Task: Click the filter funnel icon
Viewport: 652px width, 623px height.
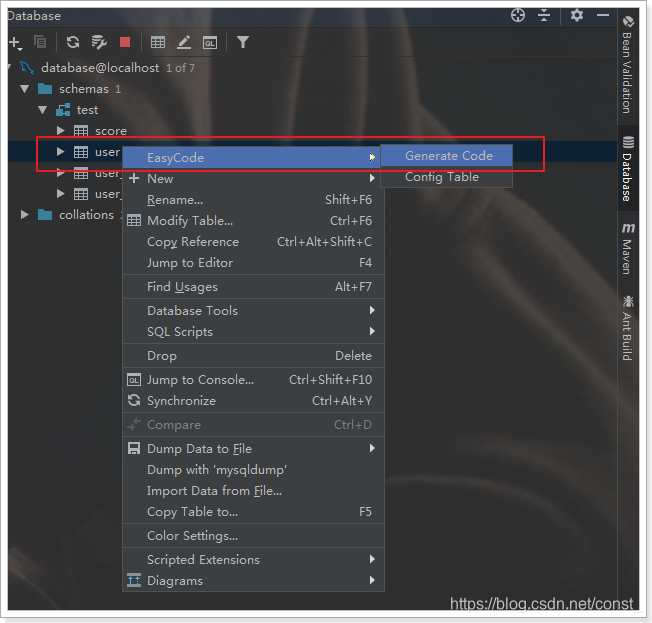Action: pos(243,42)
